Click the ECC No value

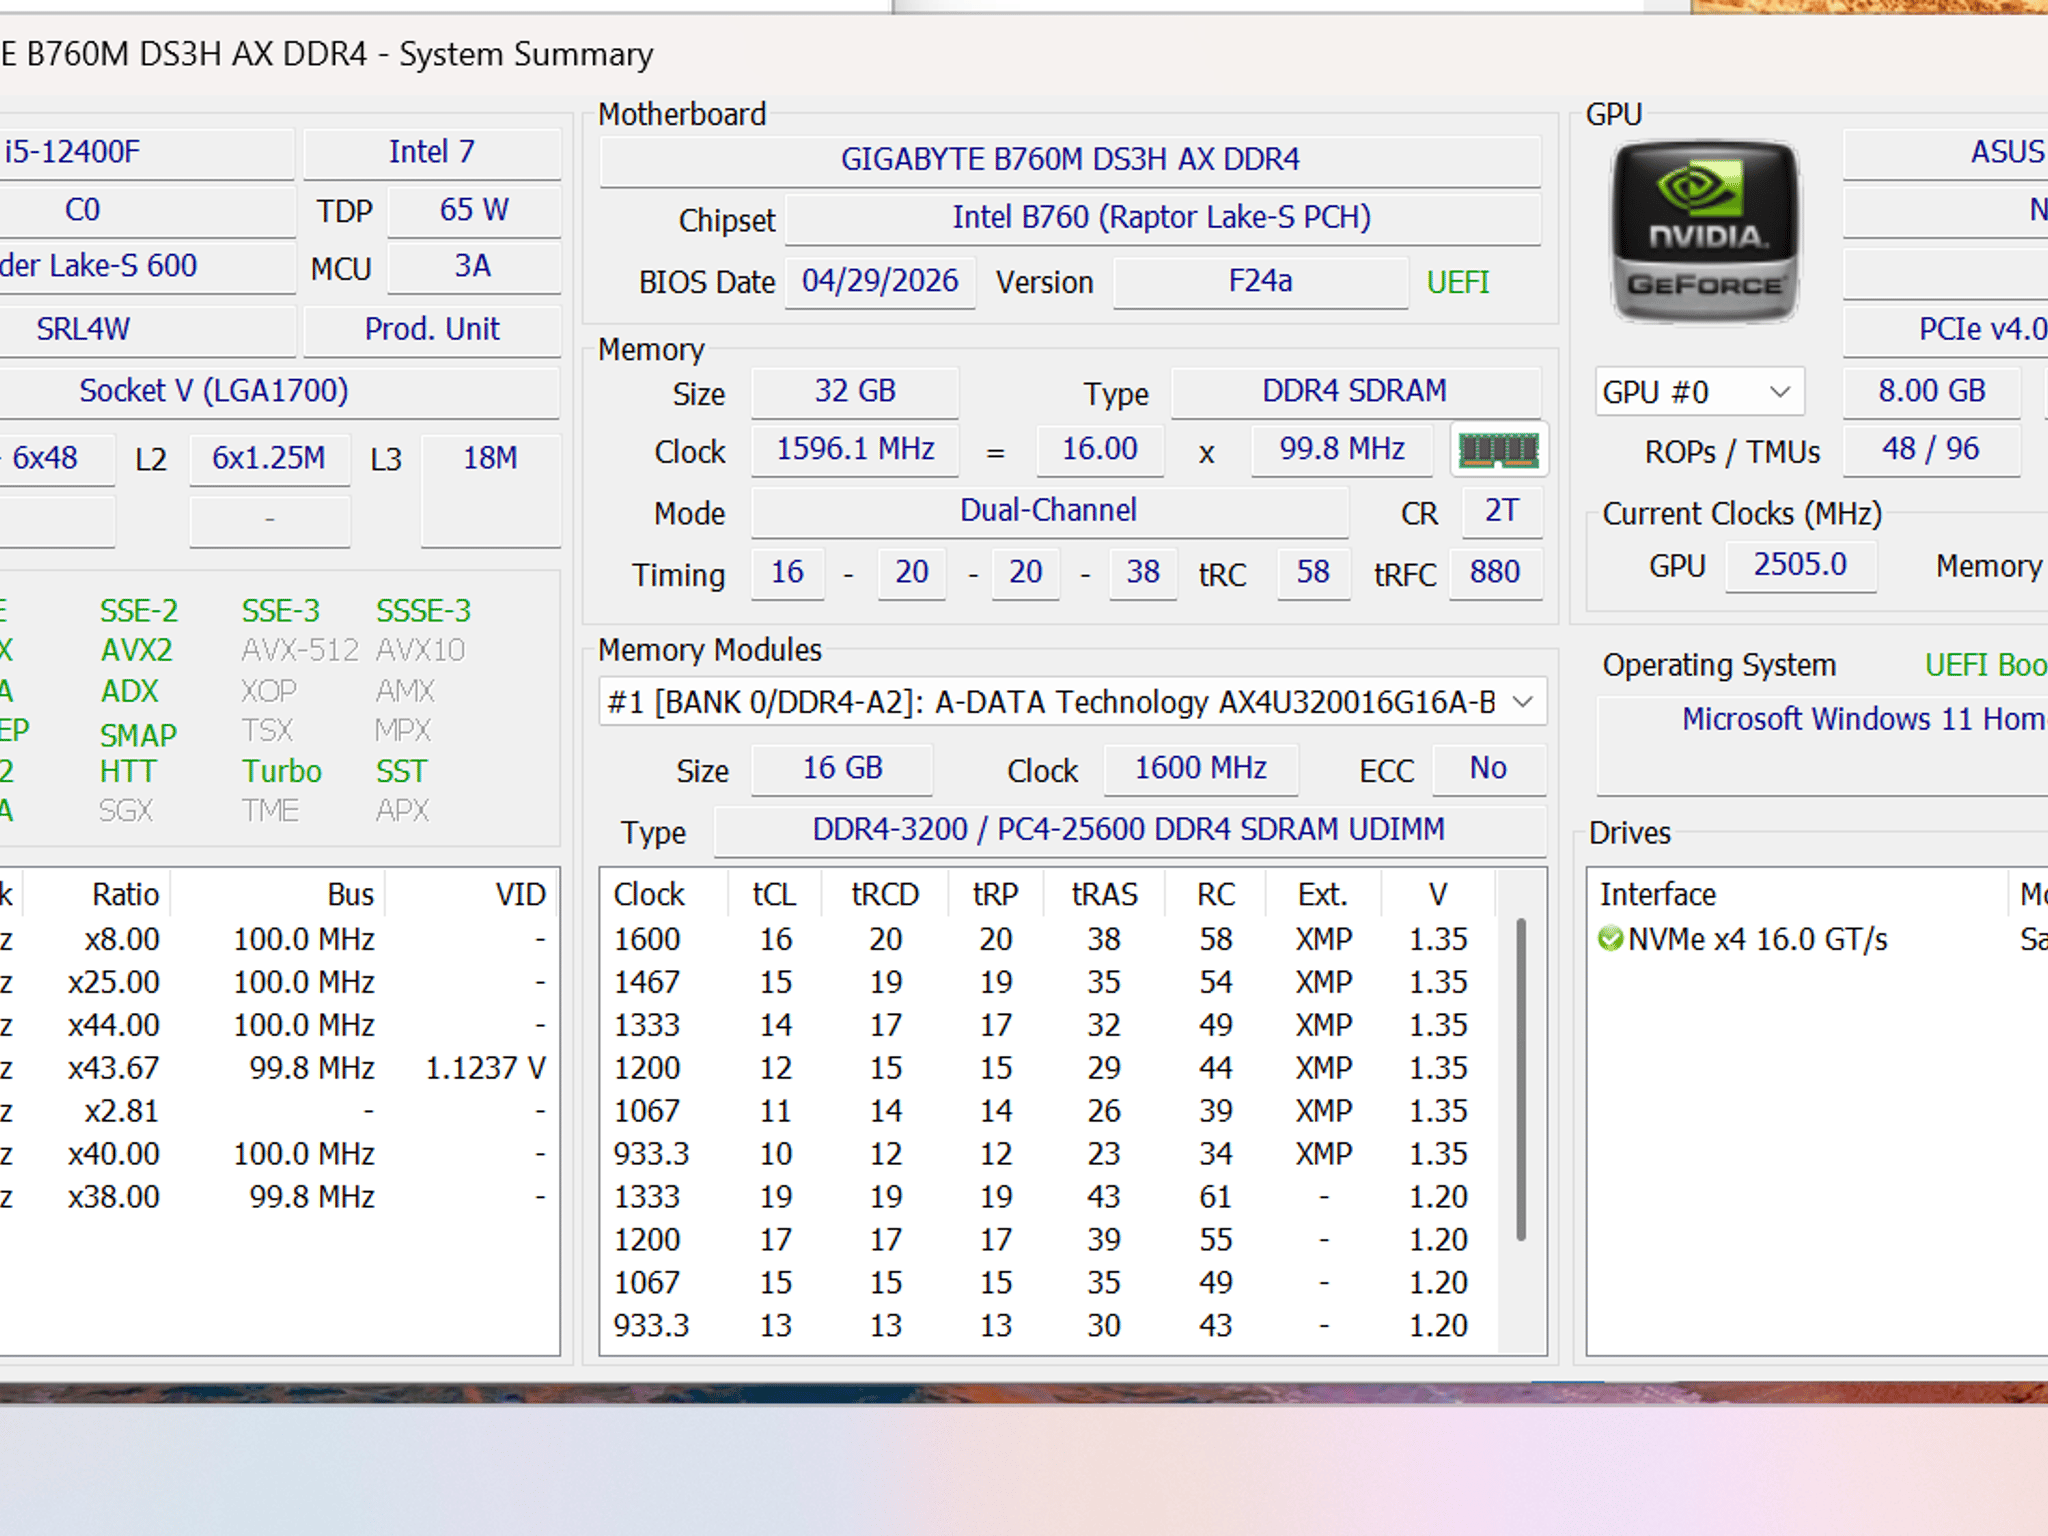click(x=1488, y=768)
